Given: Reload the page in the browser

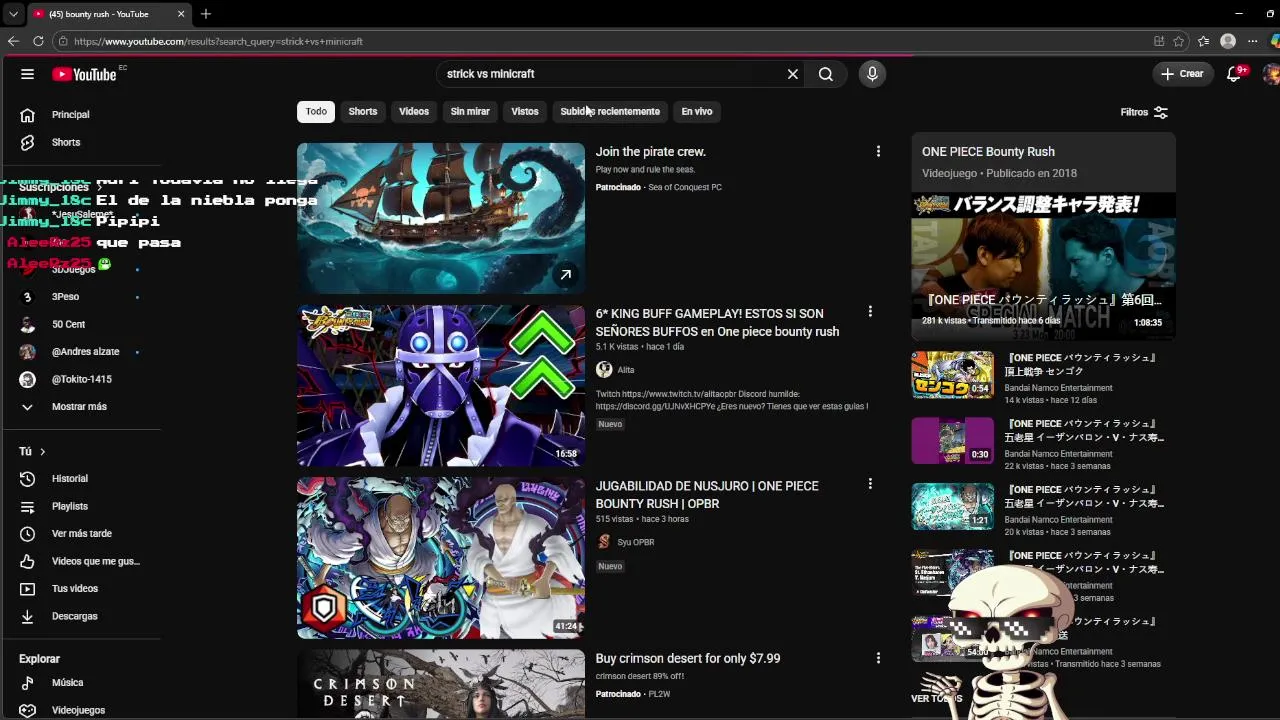Looking at the screenshot, I should click(38, 41).
